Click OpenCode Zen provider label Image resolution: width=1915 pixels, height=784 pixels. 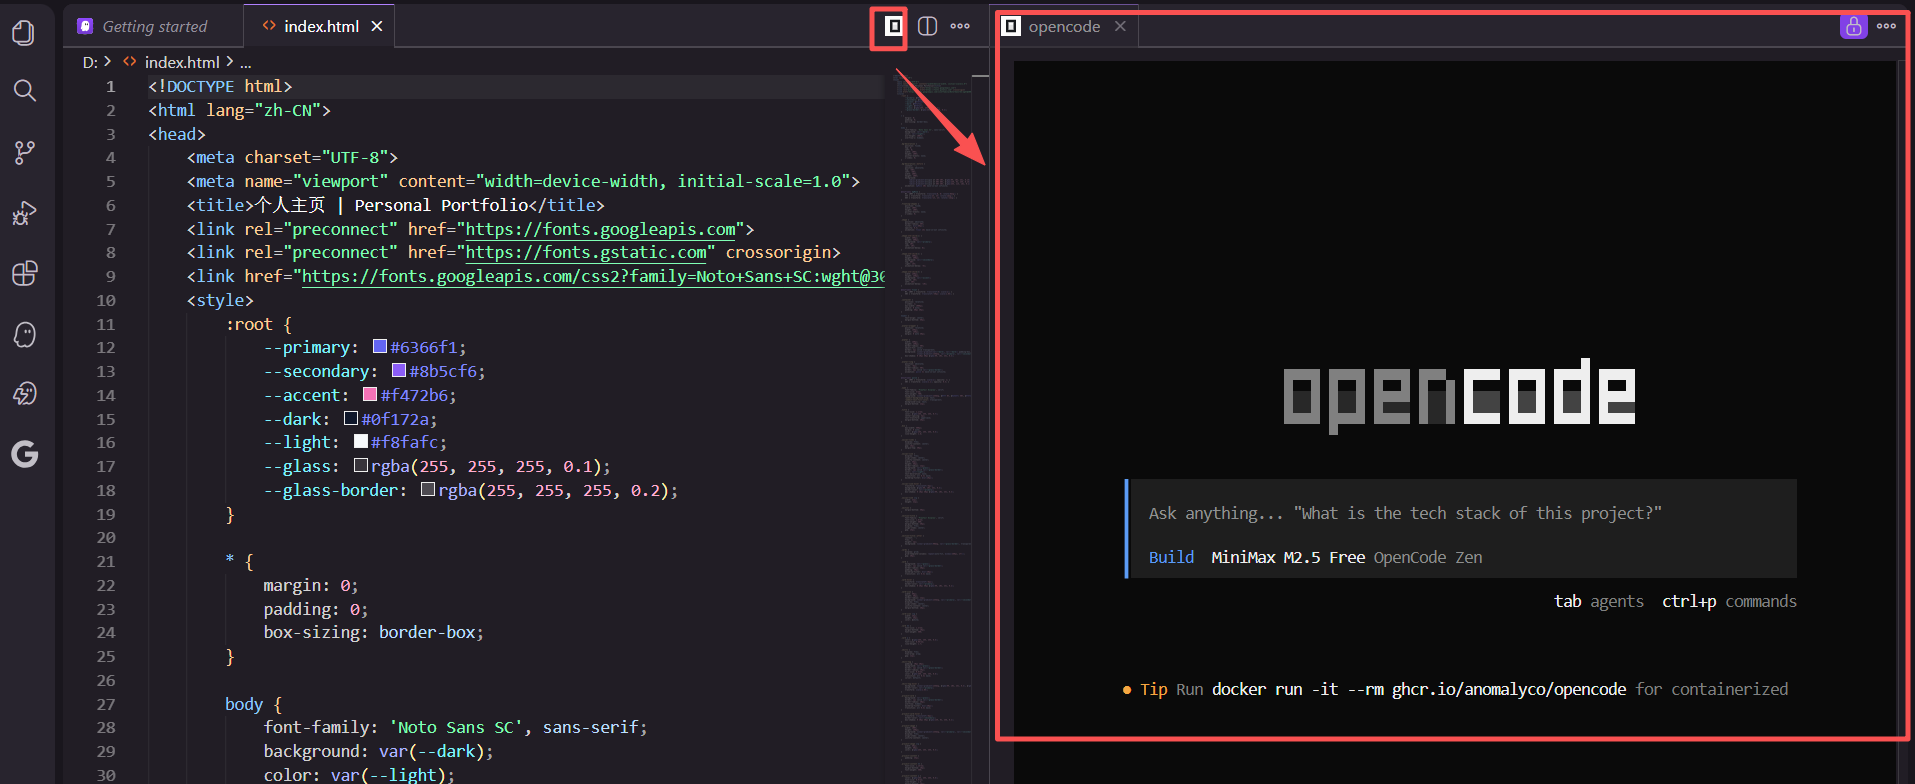1428,557
